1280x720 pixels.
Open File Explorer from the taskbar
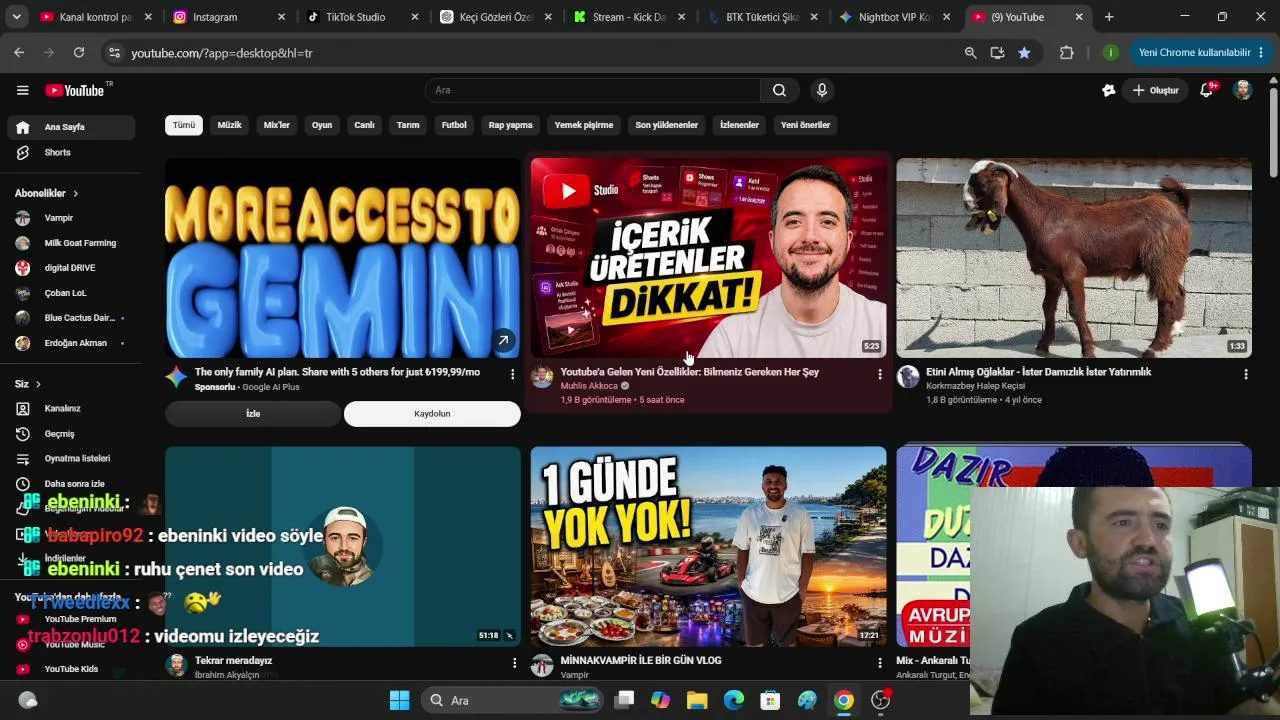(697, 700)
